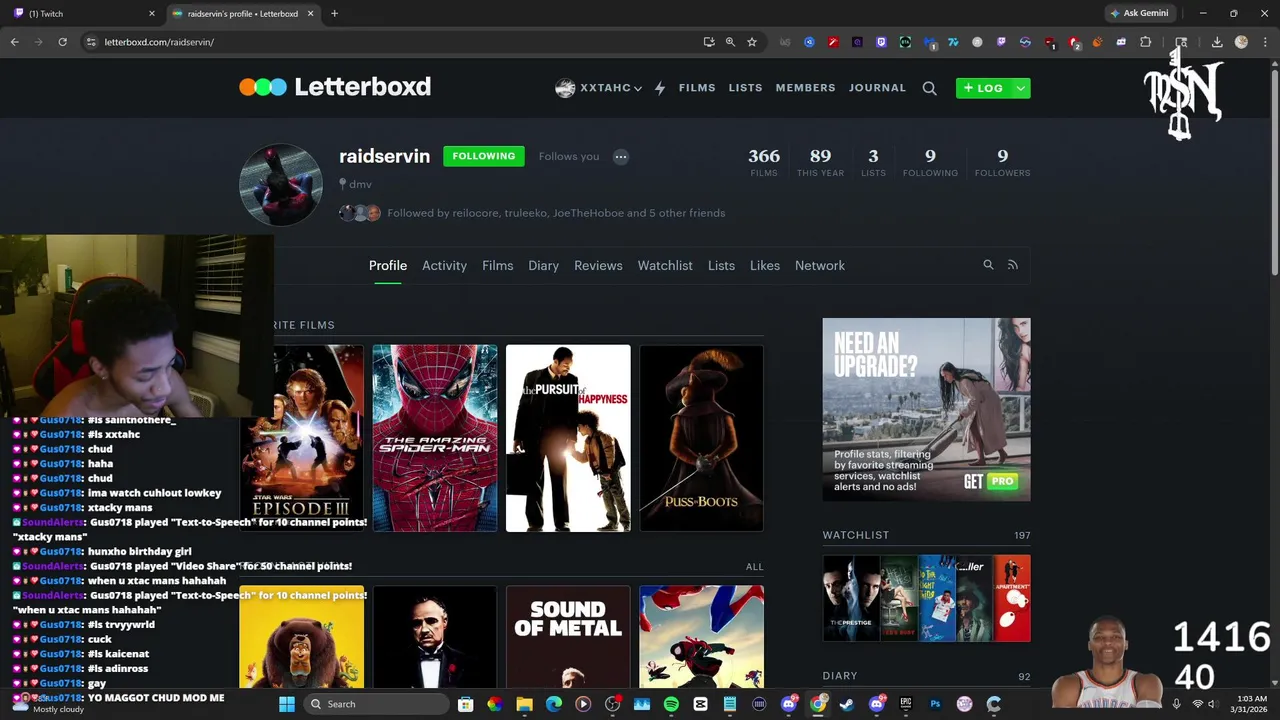Open CapCut from the taskbar
The height and width of the screenshot is (720, 1280).
point(700,704)
